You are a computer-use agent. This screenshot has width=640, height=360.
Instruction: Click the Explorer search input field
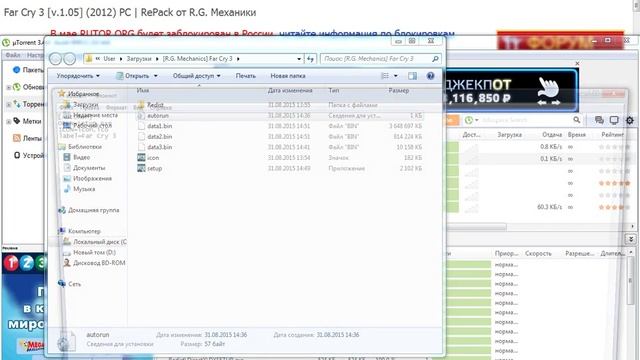coord(376,59)
